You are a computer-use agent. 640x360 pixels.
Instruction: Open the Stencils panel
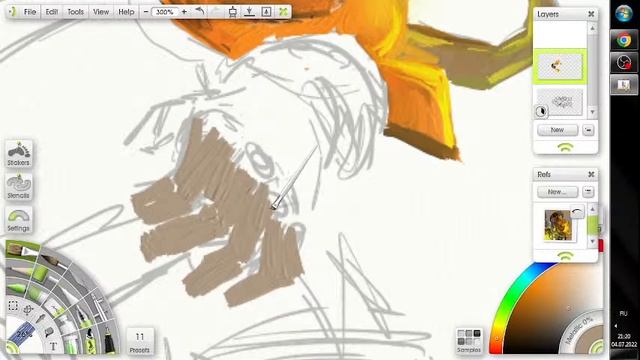[x=19, y=187]
